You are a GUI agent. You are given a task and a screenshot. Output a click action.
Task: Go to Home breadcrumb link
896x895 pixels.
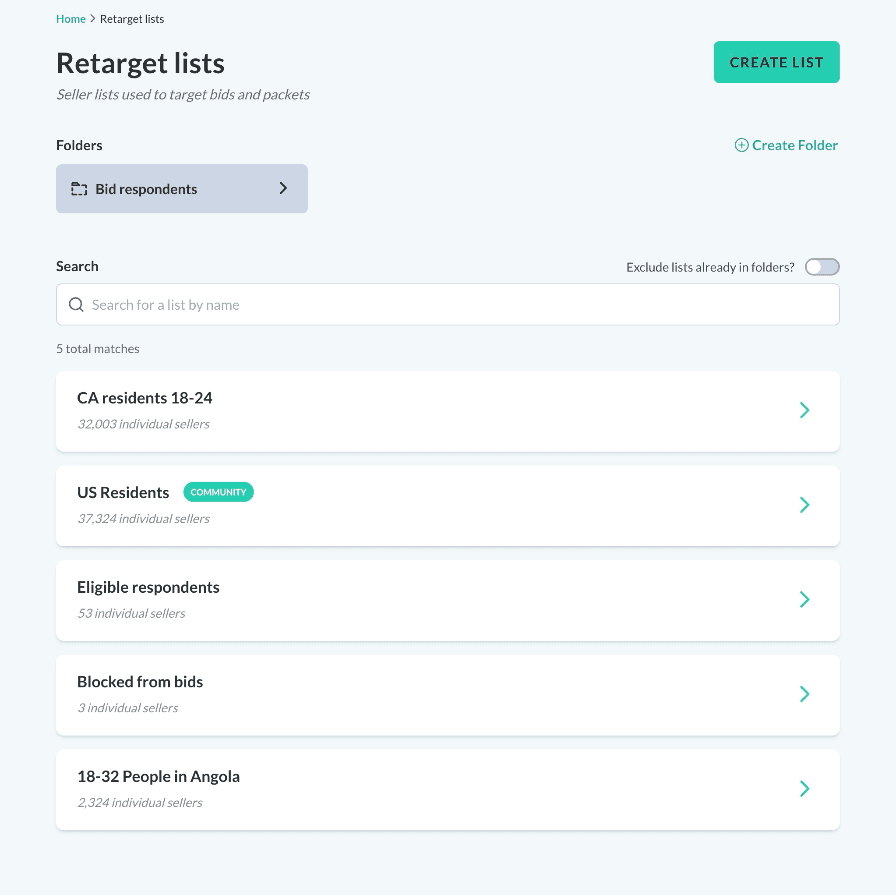click(x=71, y=19)
